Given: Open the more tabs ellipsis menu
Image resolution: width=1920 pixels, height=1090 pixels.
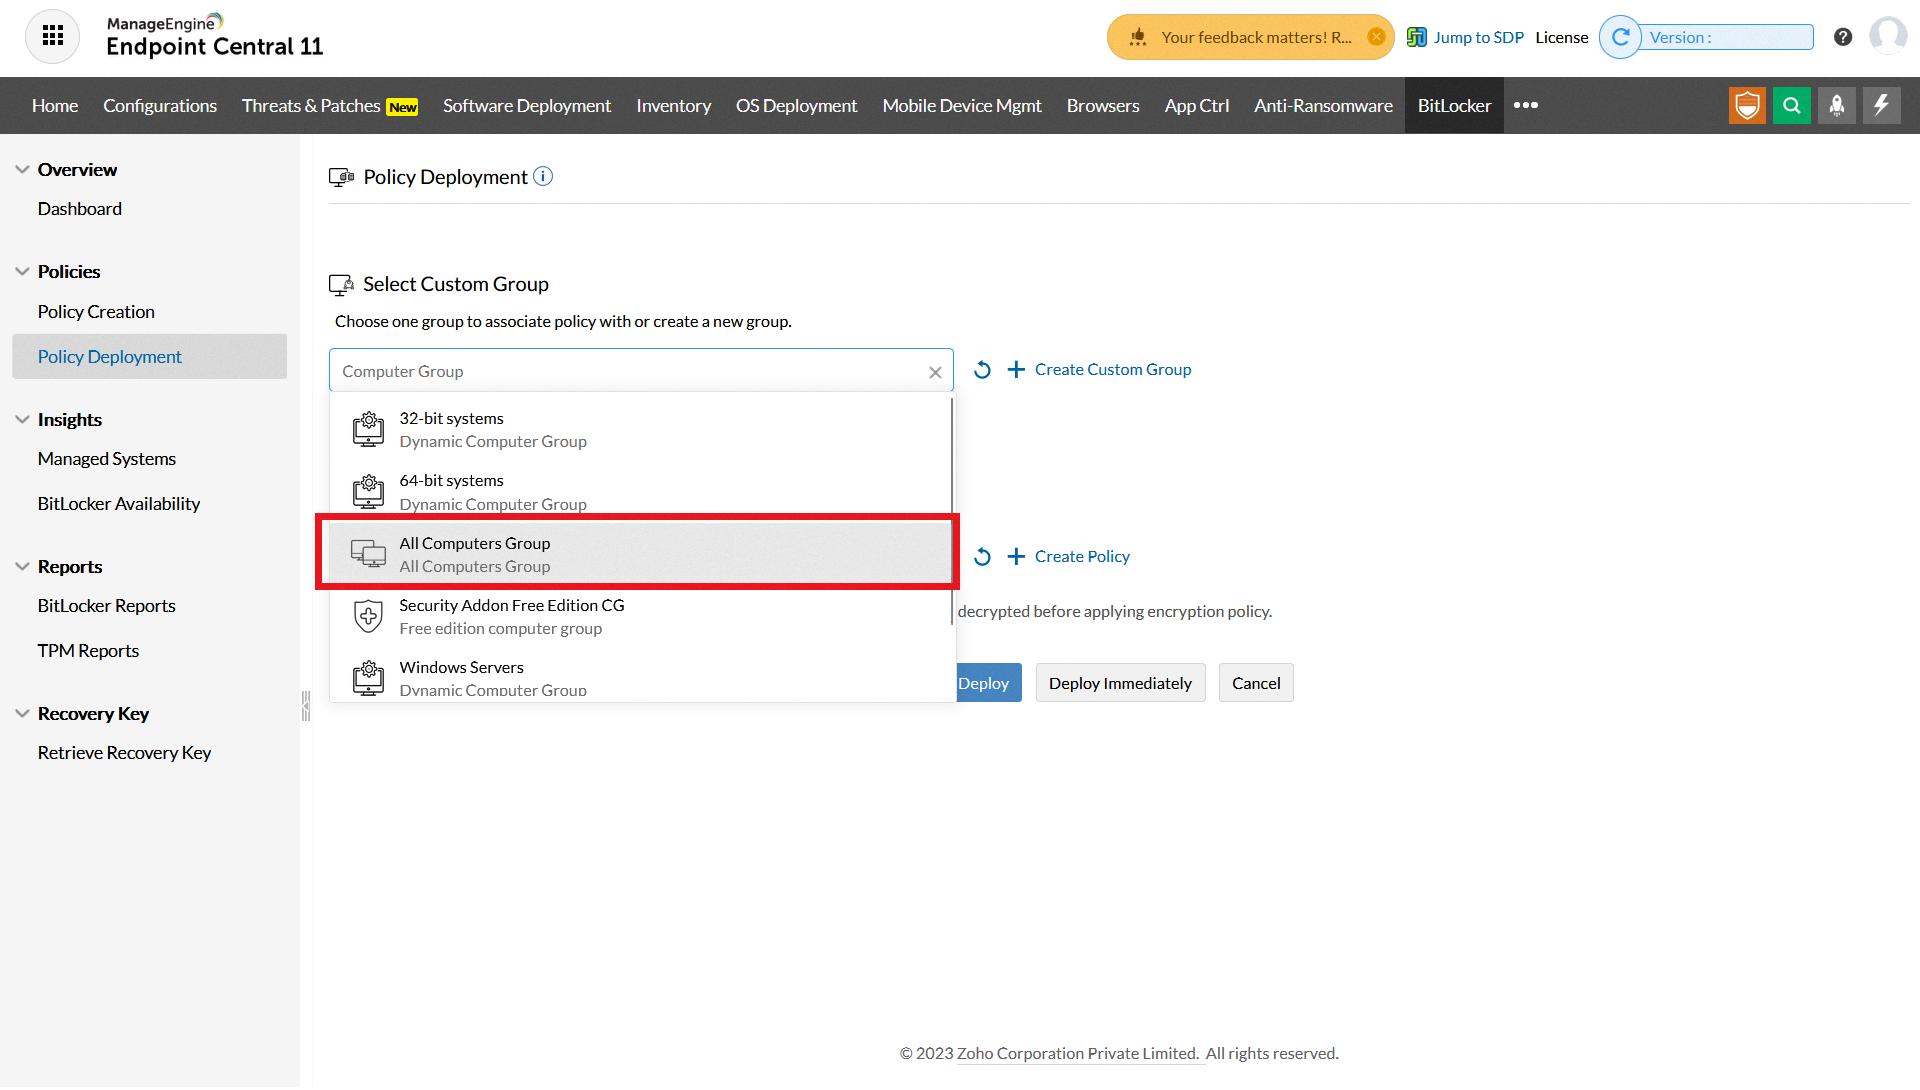Looking at the screenshot, I should point(1526,106).
